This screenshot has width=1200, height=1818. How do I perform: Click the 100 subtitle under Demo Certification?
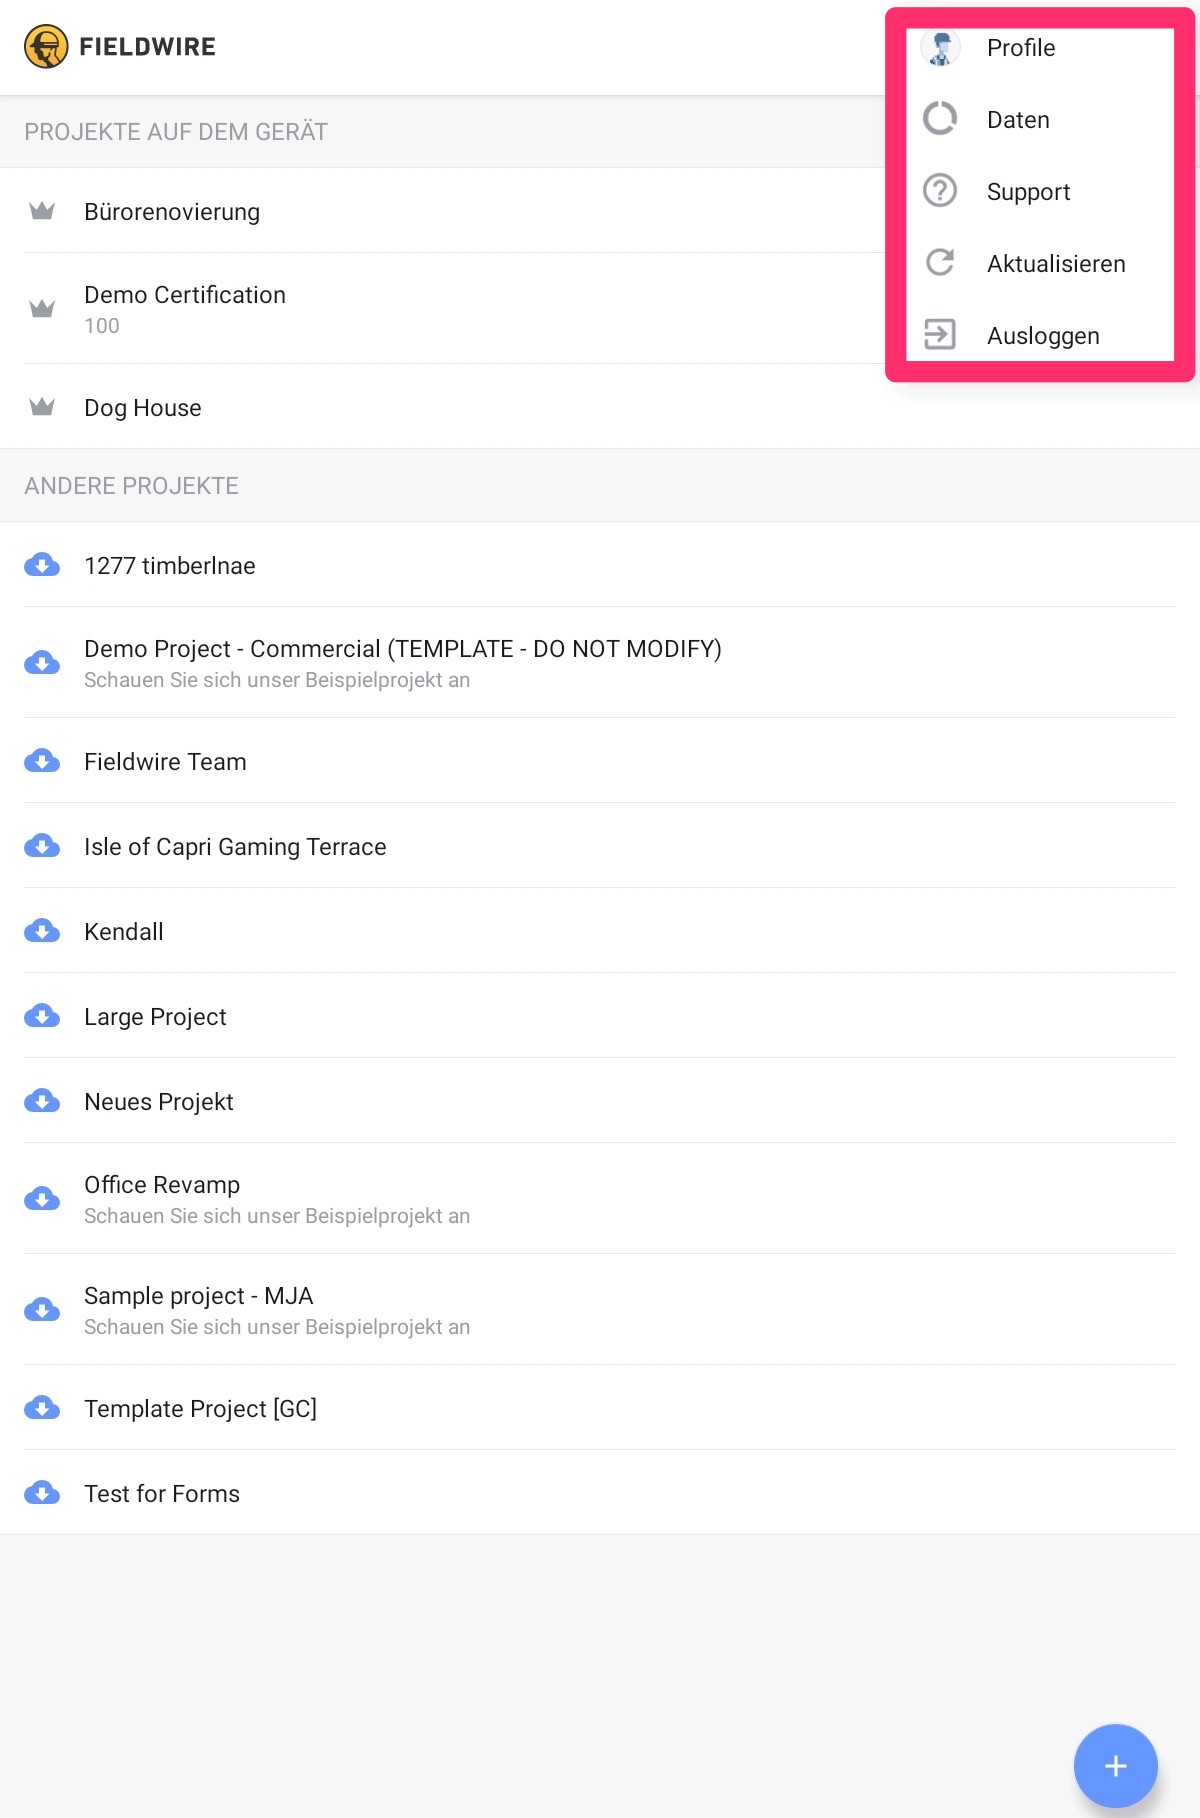coord(101,326)
